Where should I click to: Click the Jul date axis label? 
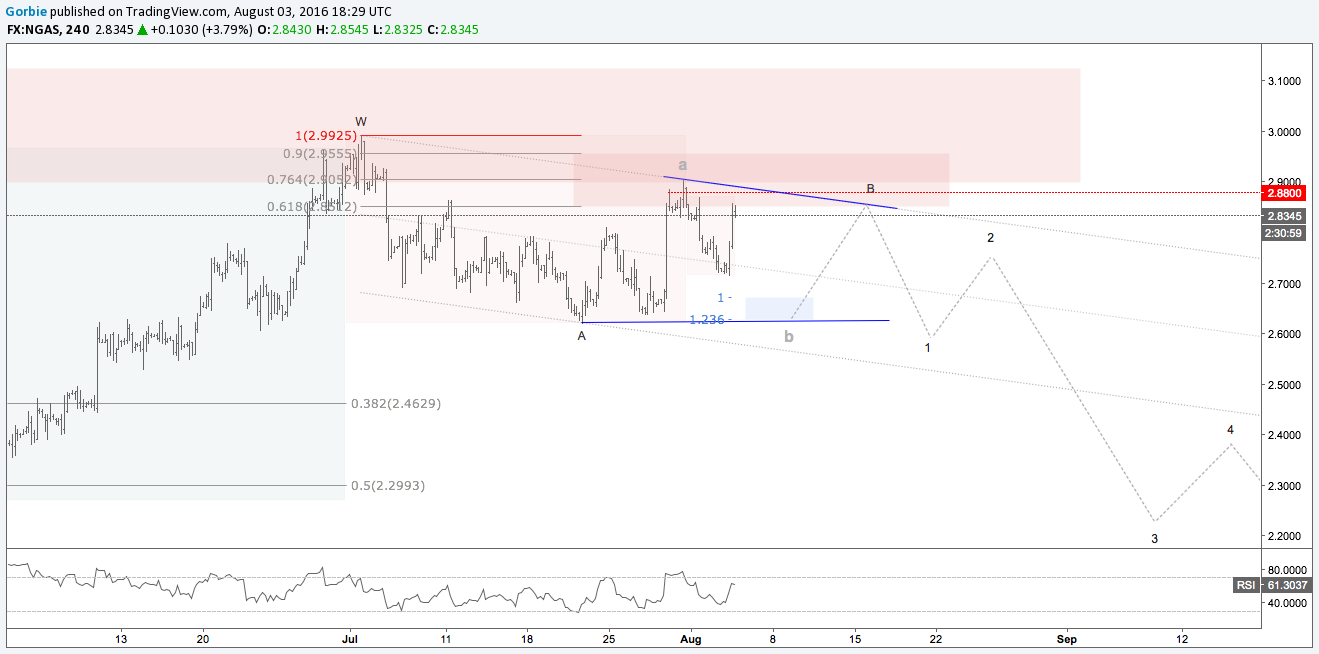pos(350,637)
